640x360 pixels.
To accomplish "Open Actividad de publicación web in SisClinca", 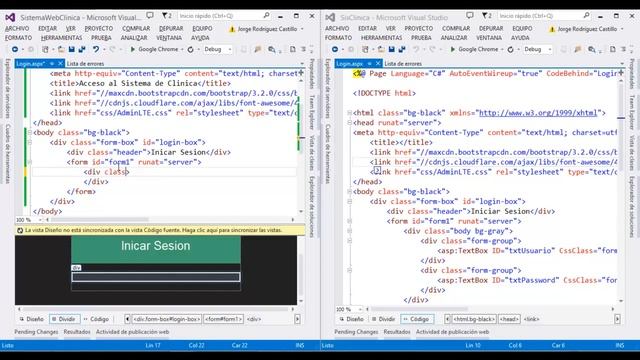I will [x=452, y=332].
